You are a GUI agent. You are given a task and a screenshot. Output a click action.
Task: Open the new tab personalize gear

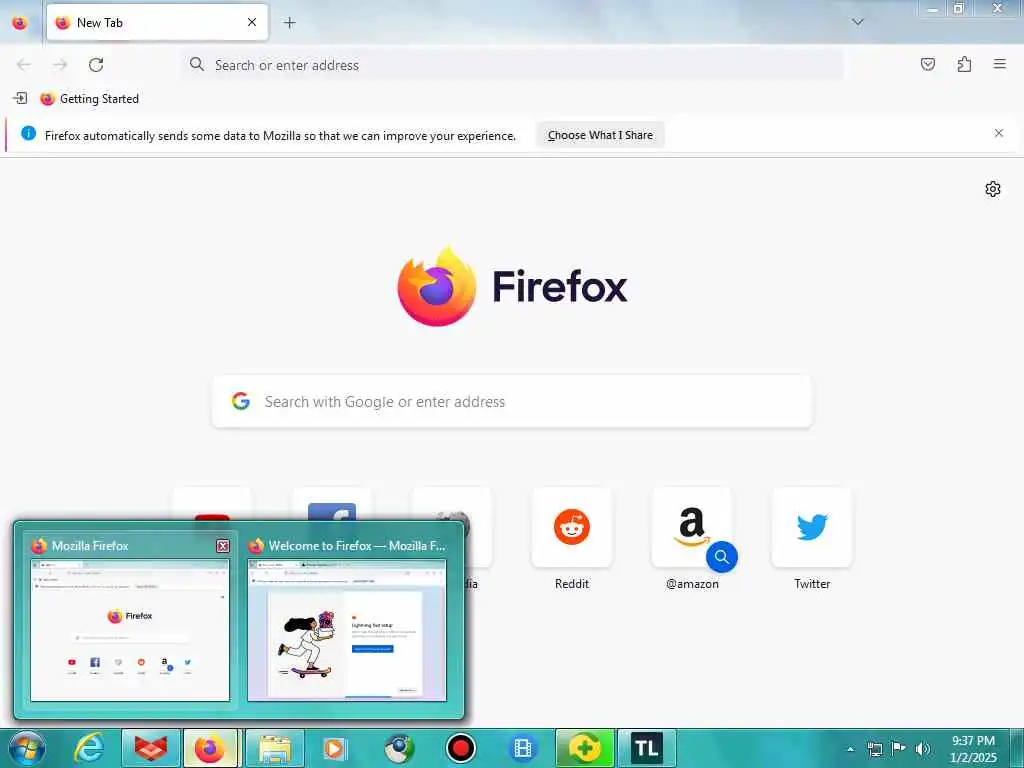993,189
